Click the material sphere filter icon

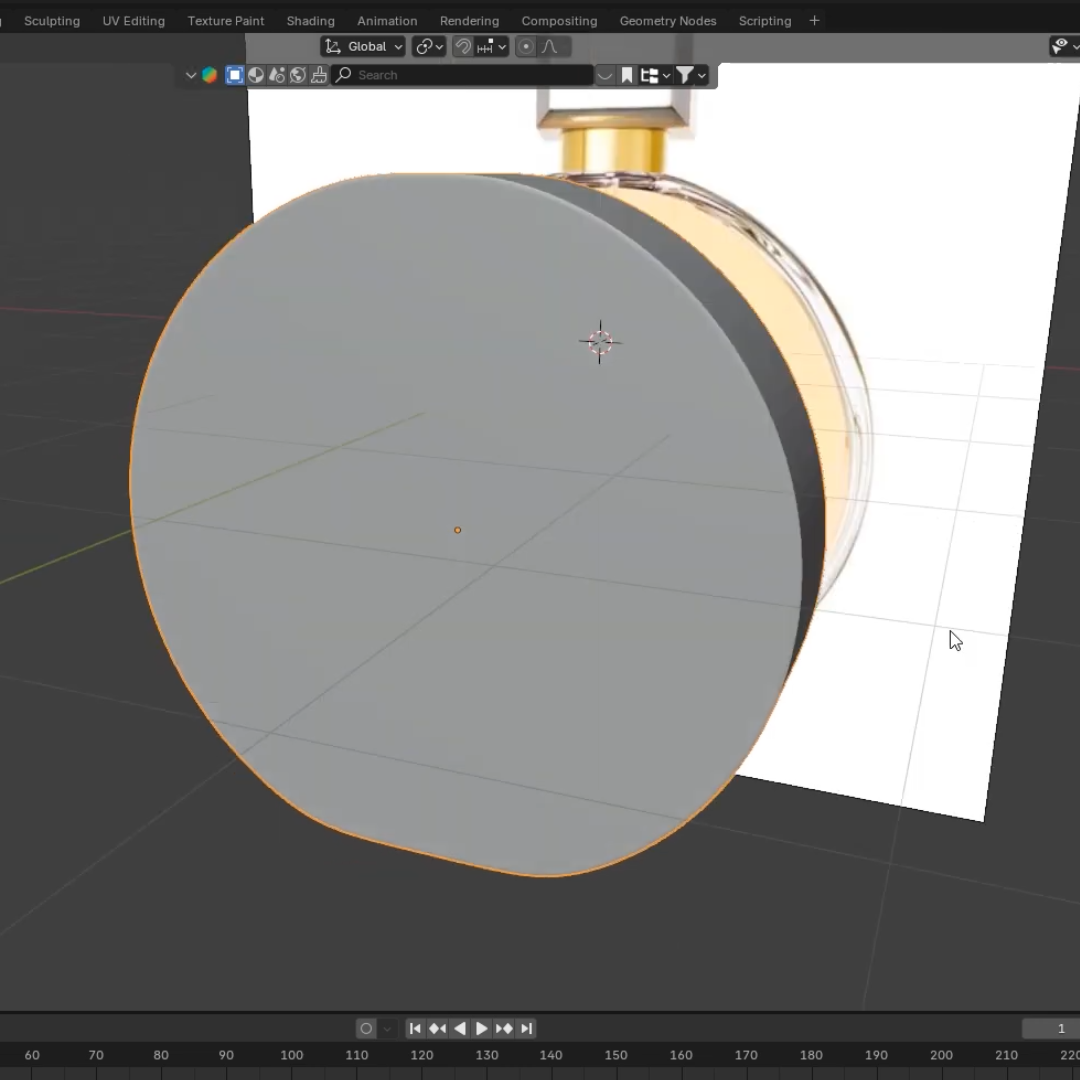coord(256,75)
